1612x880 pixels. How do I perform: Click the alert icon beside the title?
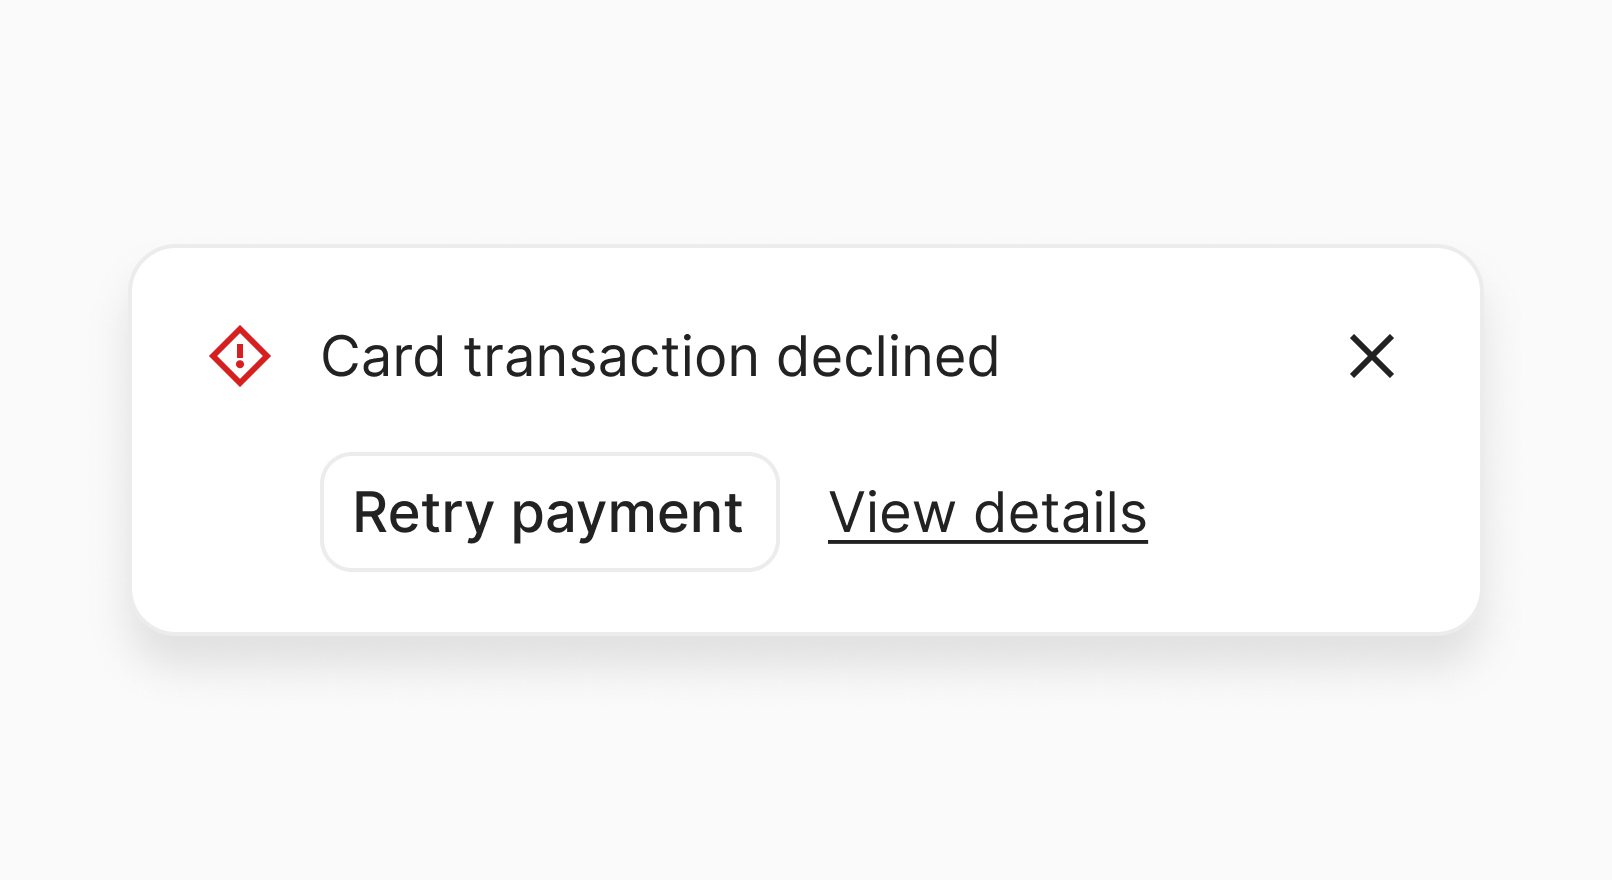(240, 356)
